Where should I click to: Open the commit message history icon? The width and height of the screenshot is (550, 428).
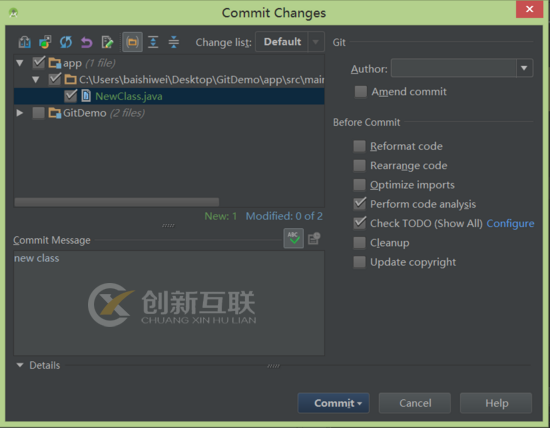pos(314,239)
